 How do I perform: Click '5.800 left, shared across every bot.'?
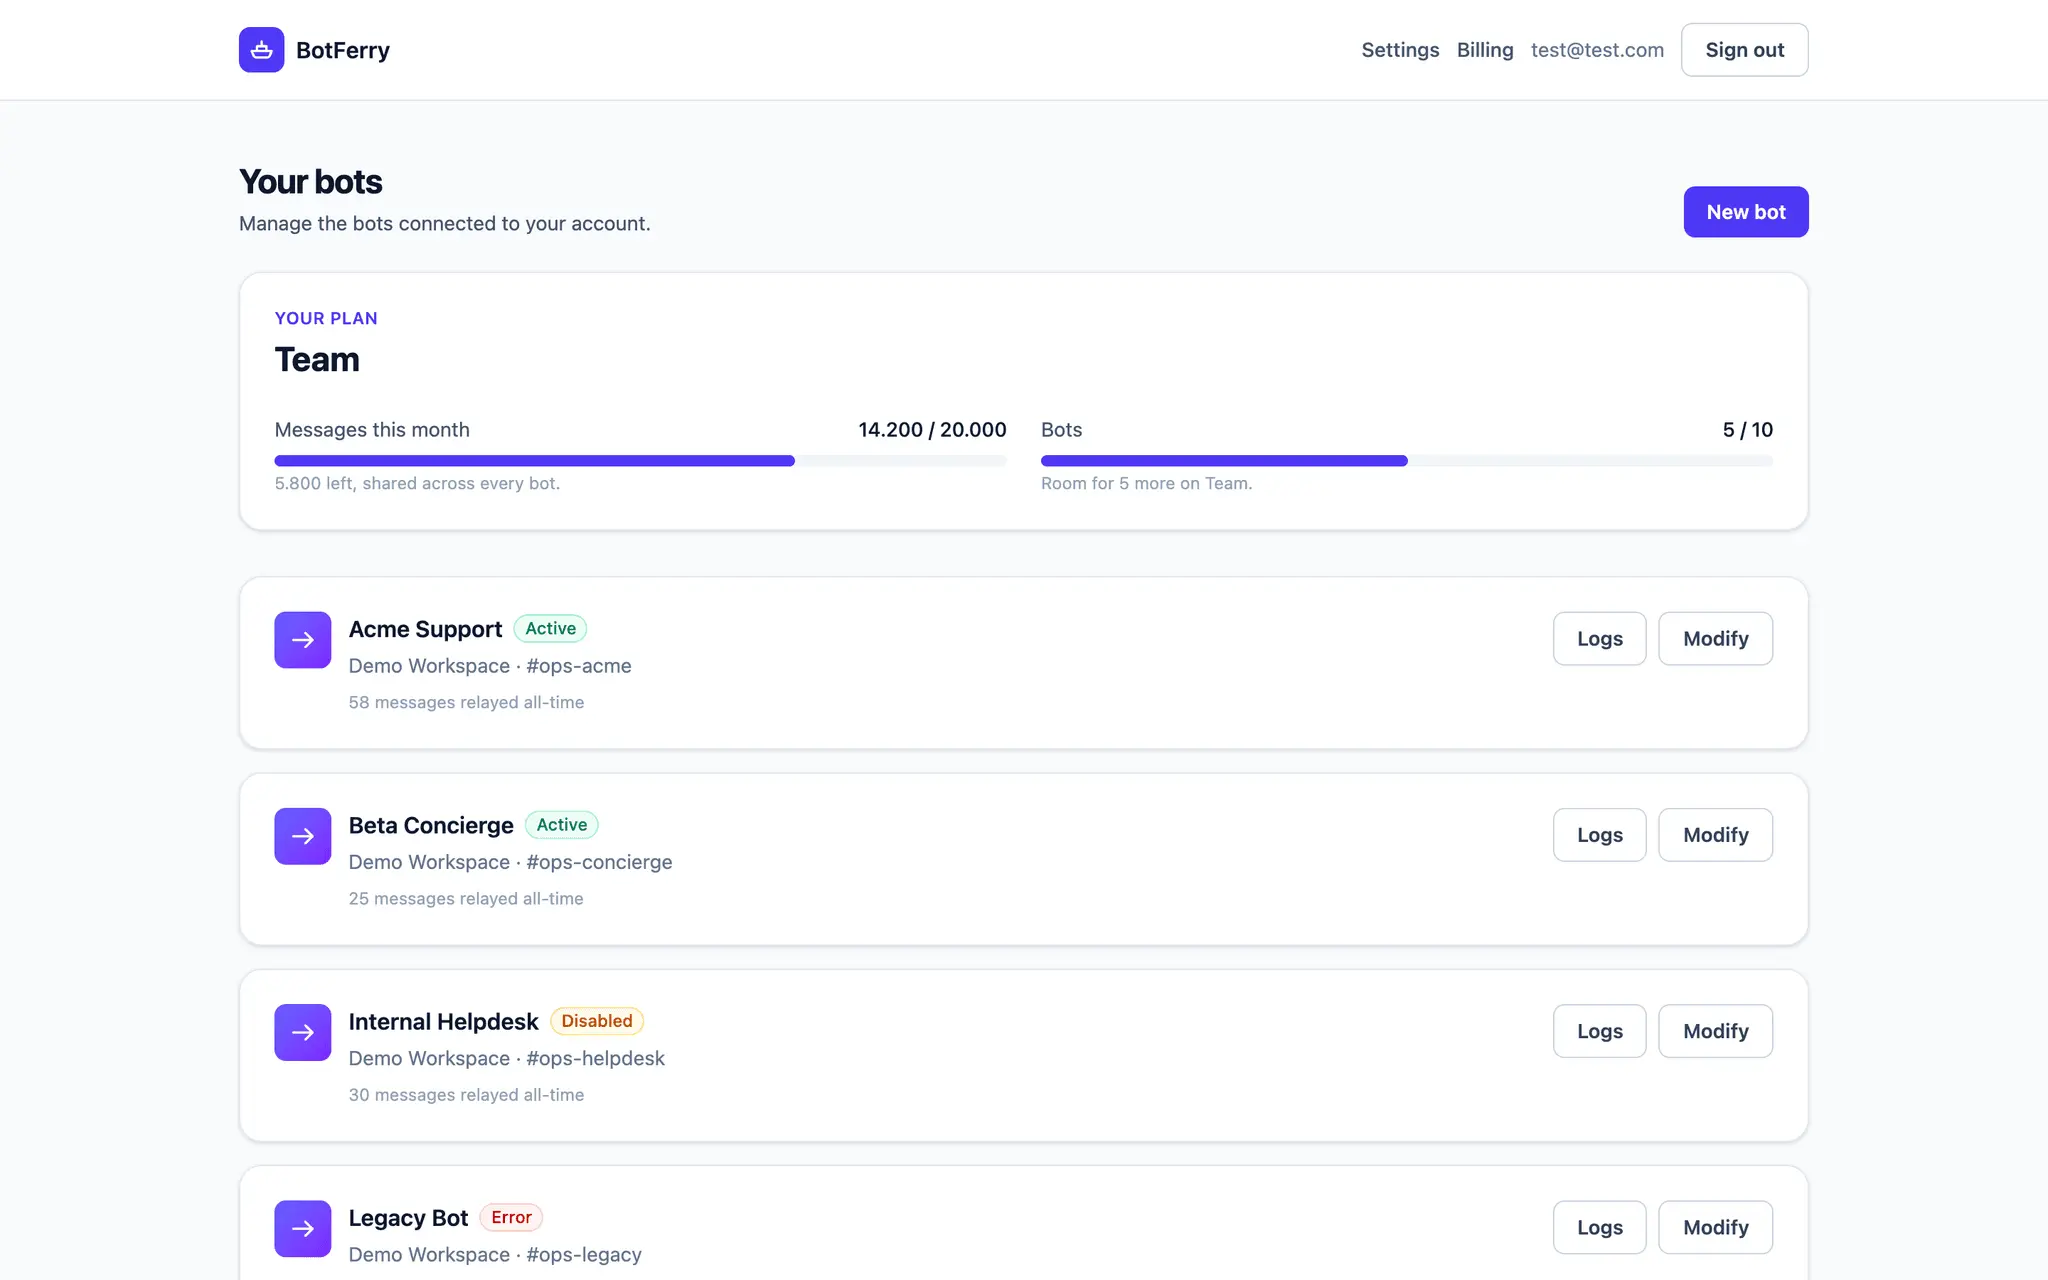pyautogui.click(x=417, y=483)
